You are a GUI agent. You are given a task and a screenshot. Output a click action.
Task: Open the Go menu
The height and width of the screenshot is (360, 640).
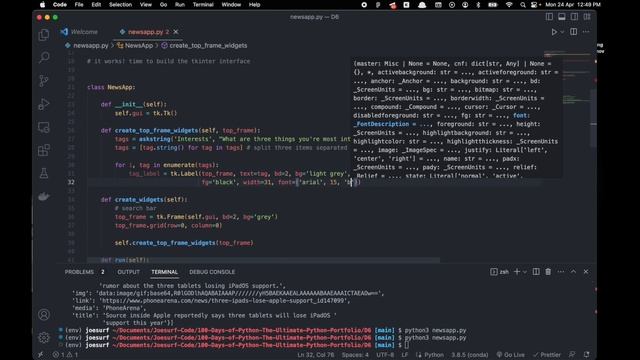pos(163,5)
